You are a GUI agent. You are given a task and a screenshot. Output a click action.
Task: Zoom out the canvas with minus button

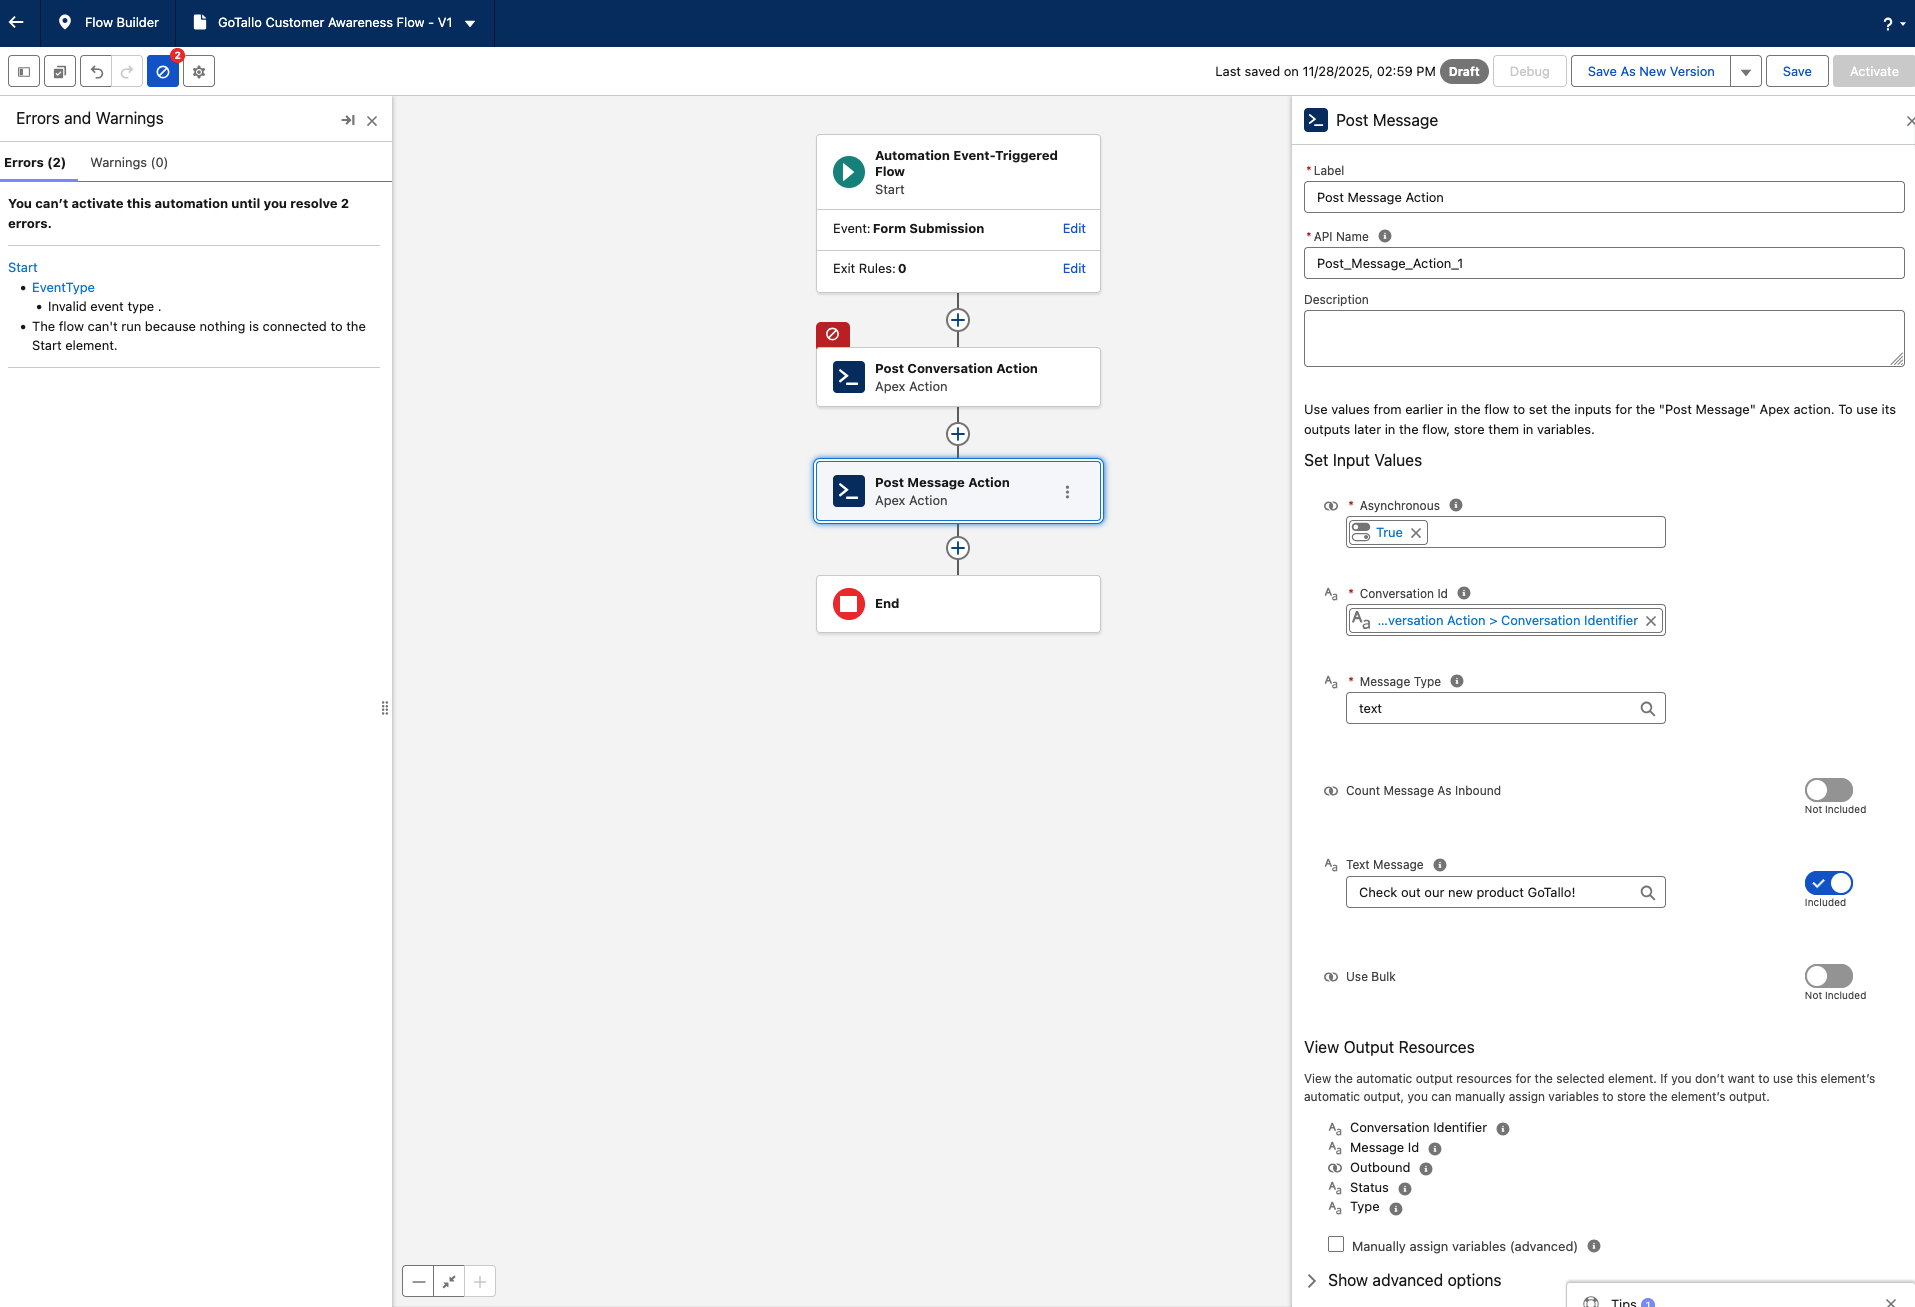(418, 1281)
